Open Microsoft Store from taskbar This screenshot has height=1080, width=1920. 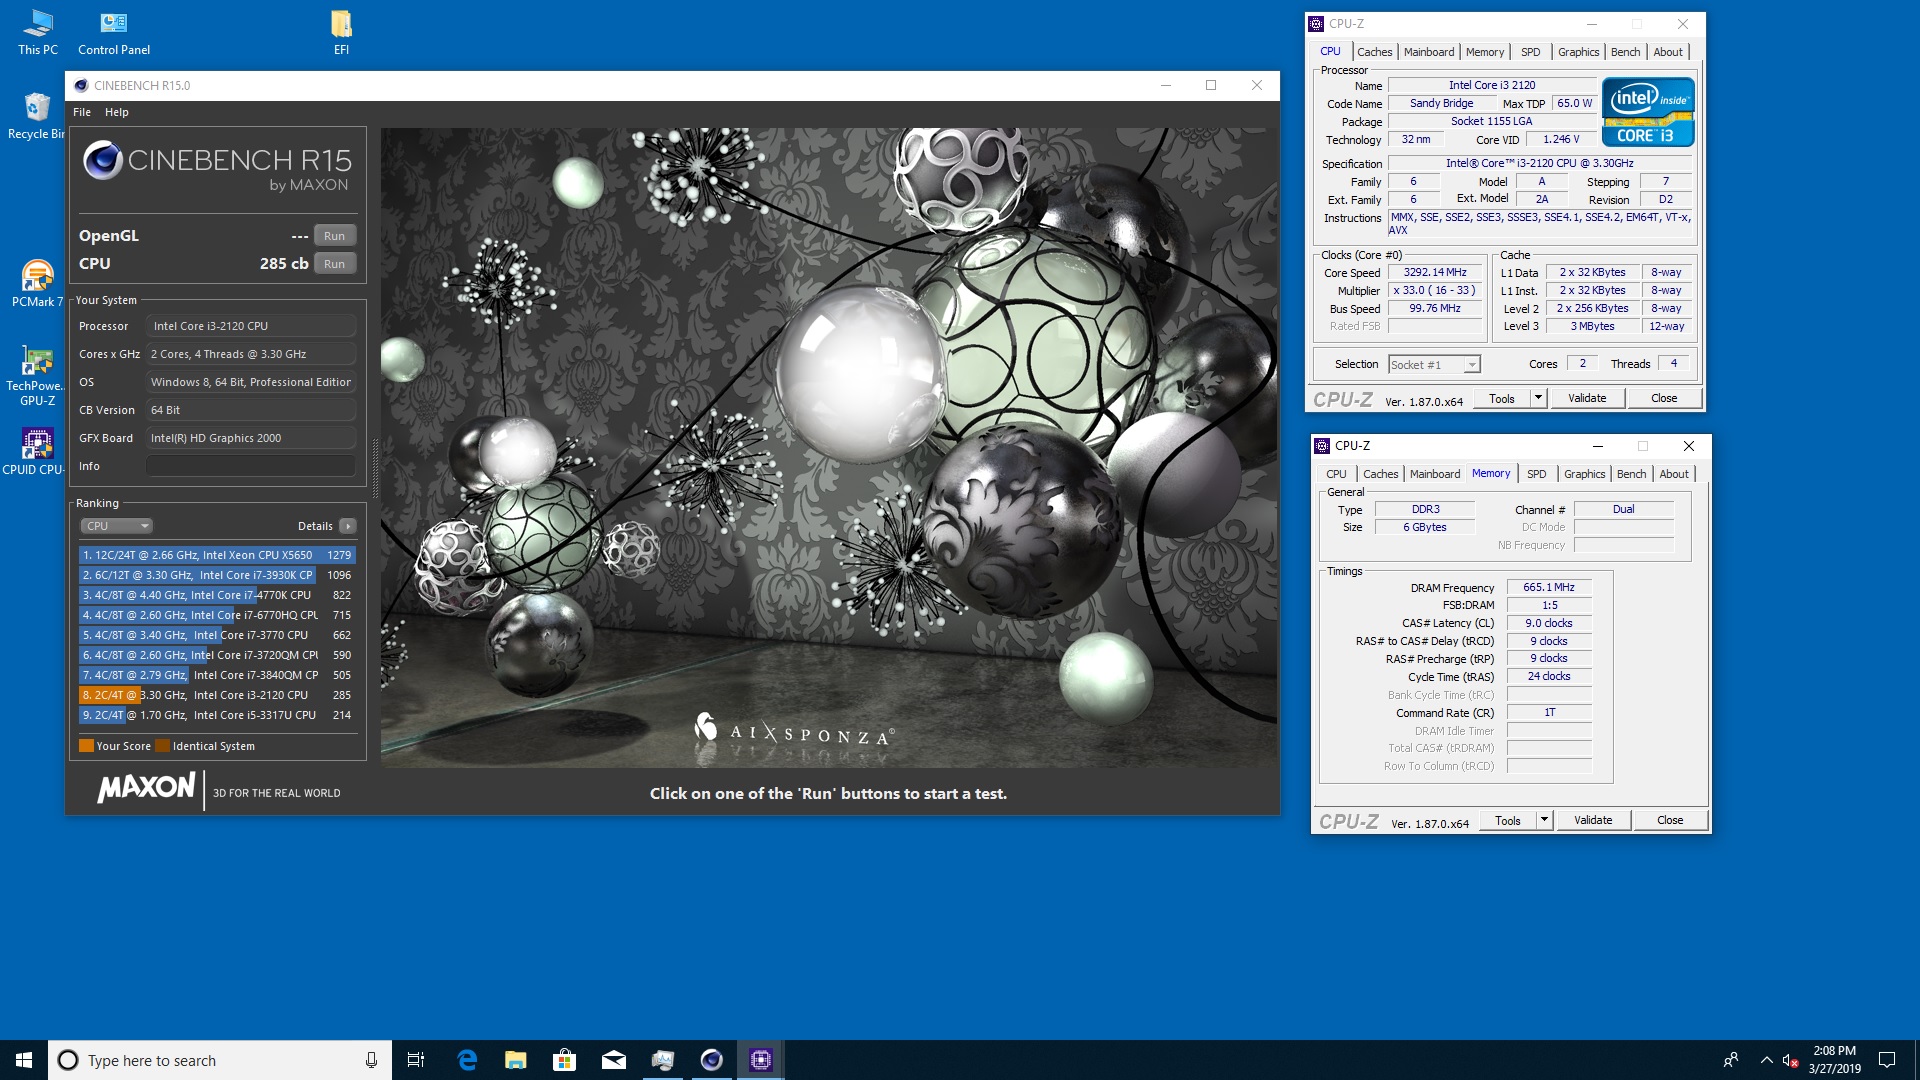565,1060
